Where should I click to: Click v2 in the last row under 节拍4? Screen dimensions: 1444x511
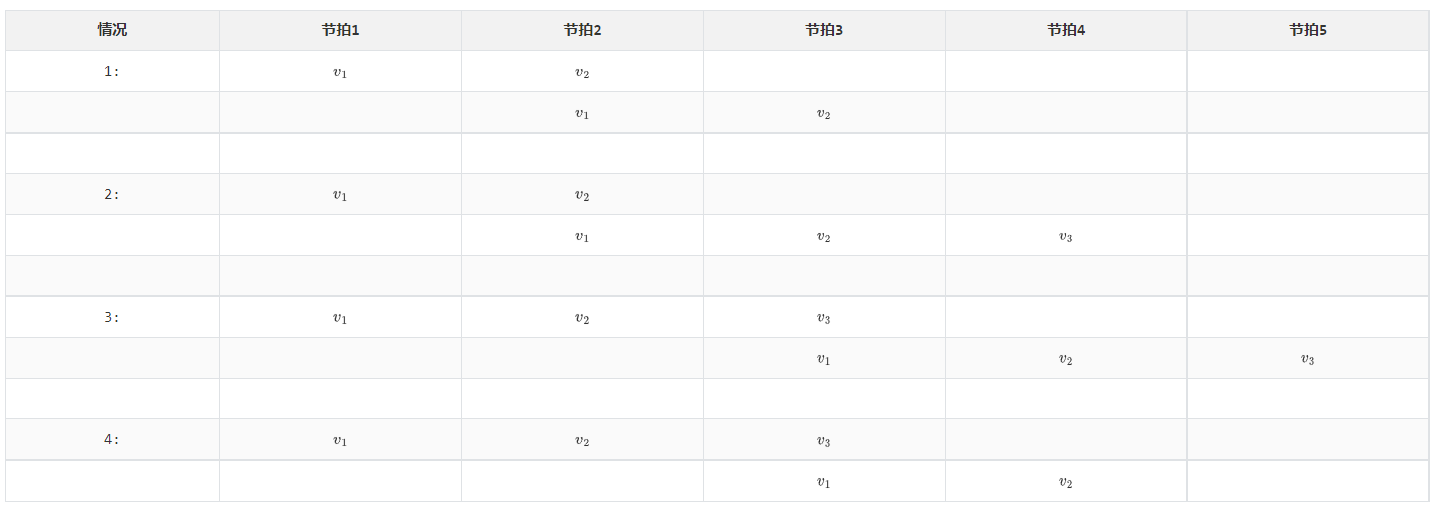(x=1066, y=482)
